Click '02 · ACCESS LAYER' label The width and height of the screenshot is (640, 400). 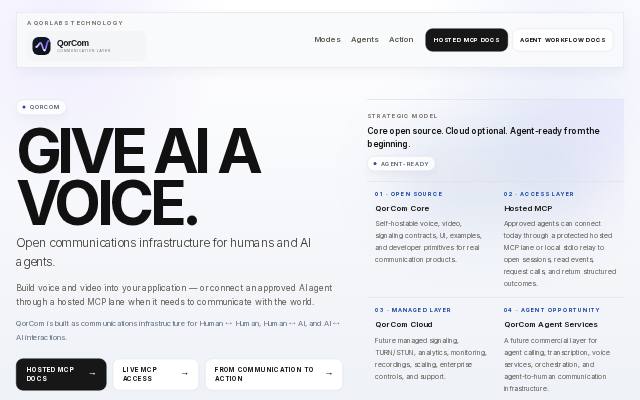click(539, 194)
